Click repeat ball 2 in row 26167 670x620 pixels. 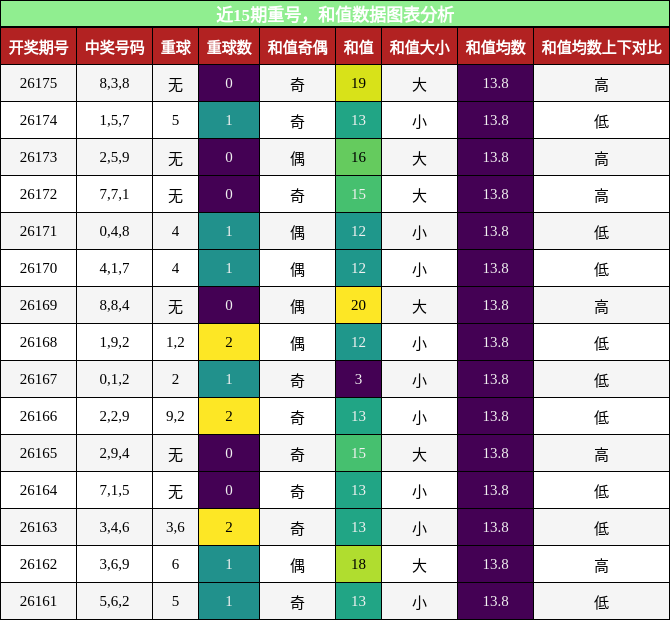(176, 379)
